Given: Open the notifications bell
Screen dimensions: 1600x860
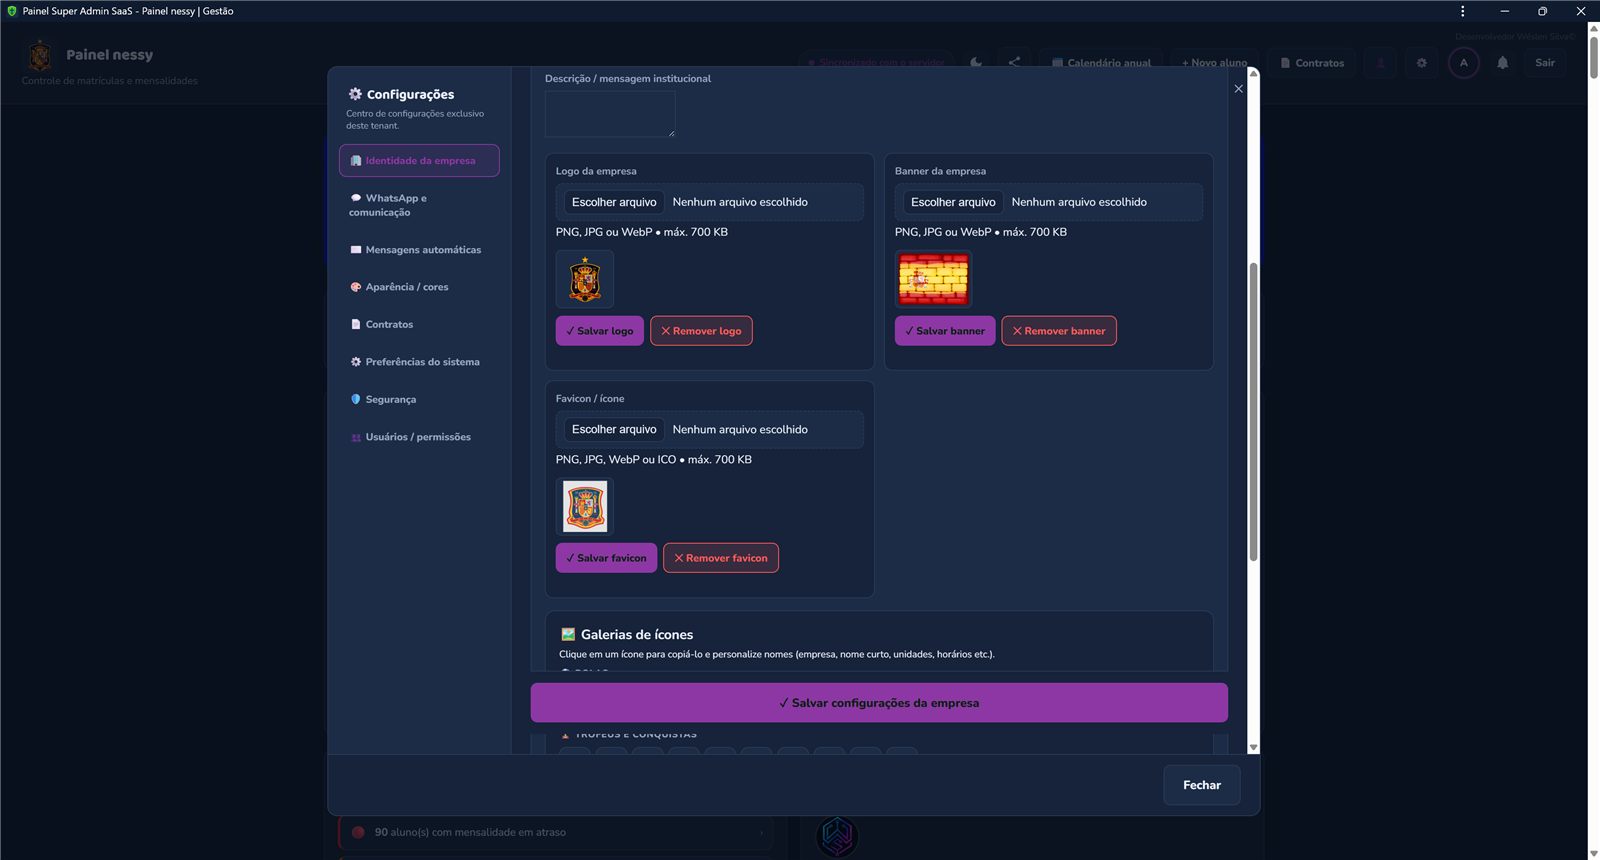Looking at the screenshot, I should (x=1502, y=62).
